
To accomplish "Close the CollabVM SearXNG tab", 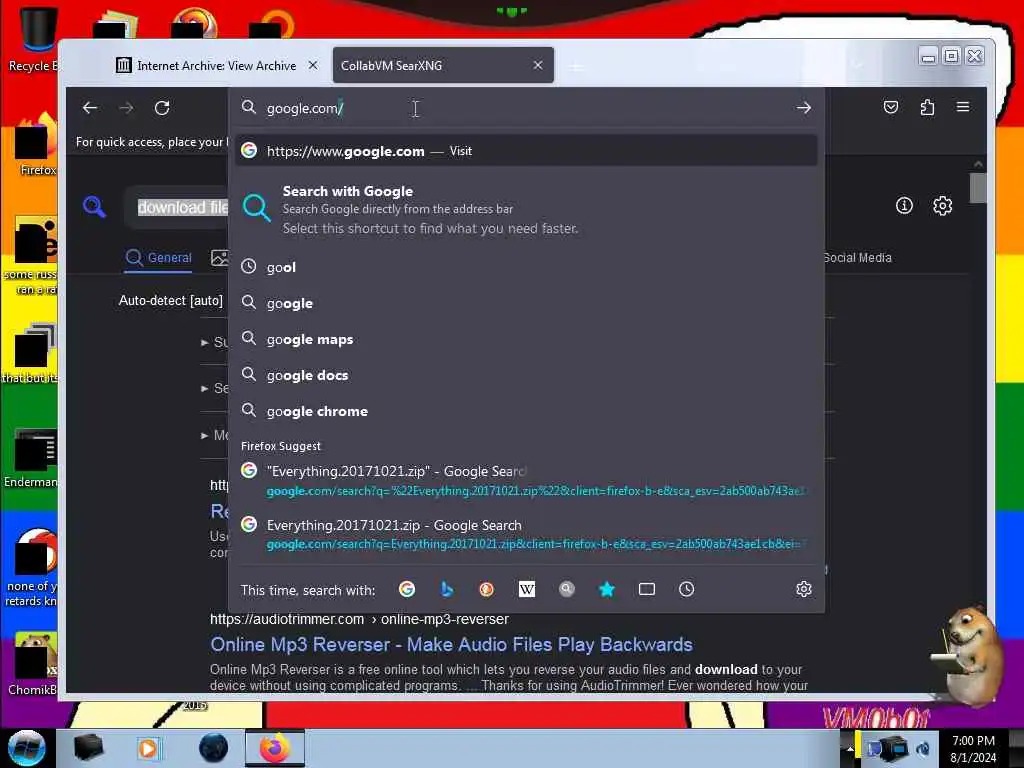I will pyautogui.click(x=537, y=65).
